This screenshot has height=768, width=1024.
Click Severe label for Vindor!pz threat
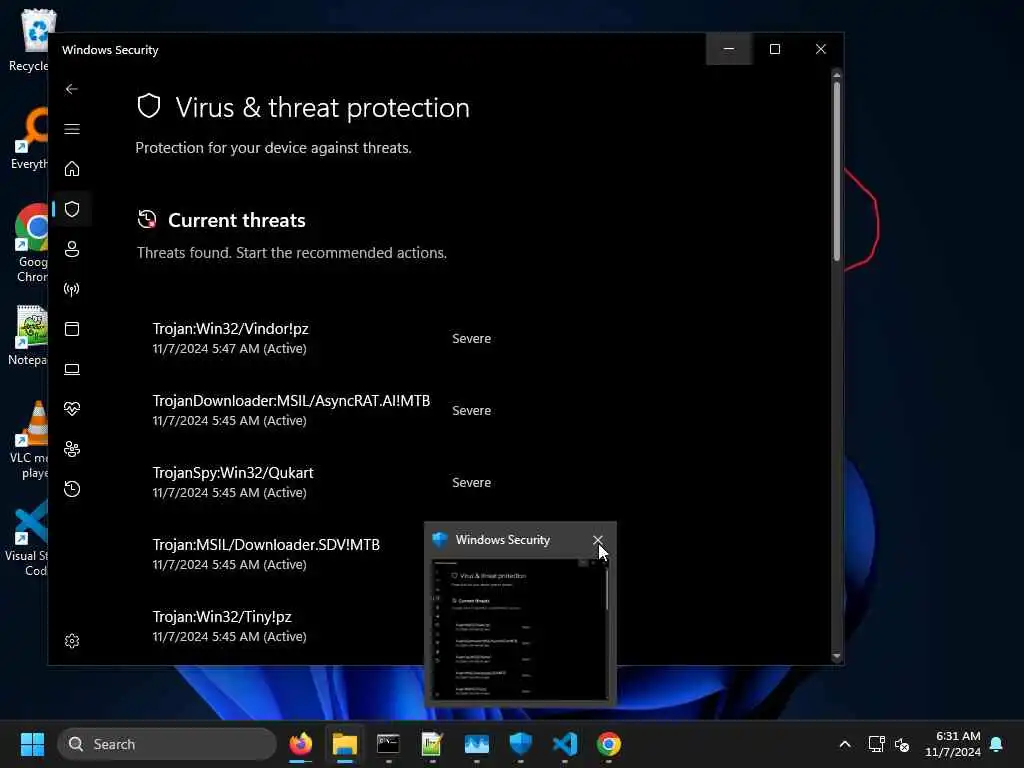pos(472,338)
